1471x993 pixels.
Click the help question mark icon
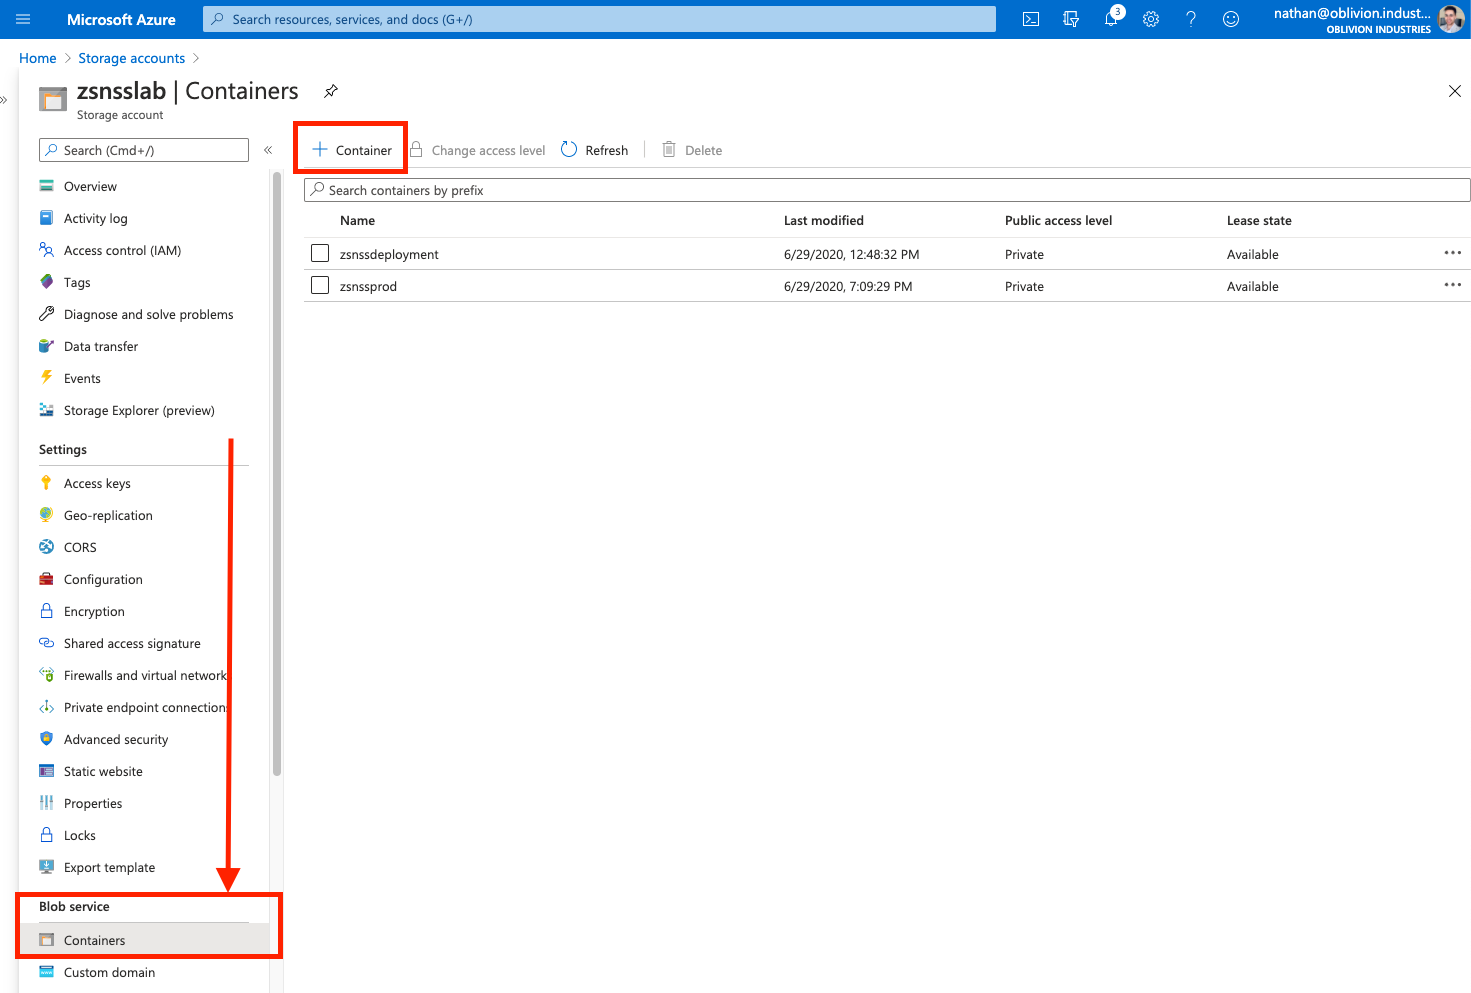1191,19
